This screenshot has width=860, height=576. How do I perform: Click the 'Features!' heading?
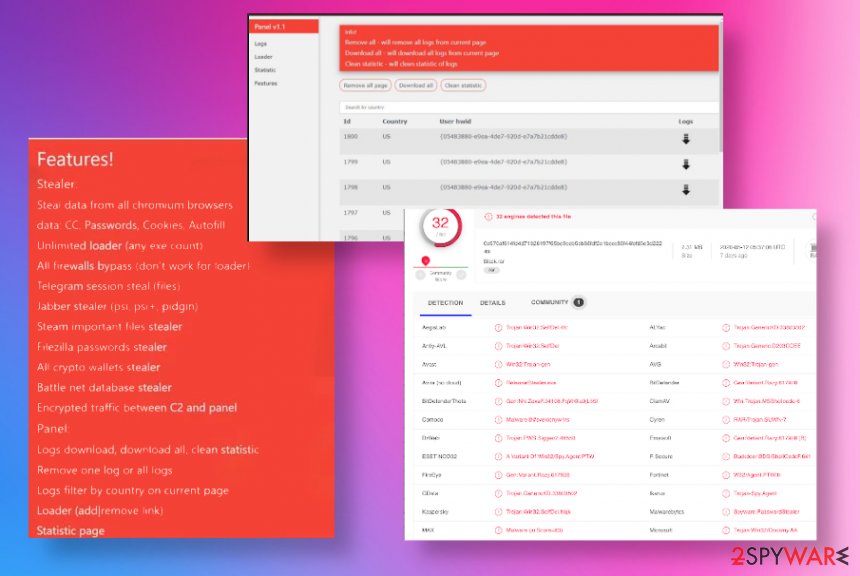click(75, 159)
